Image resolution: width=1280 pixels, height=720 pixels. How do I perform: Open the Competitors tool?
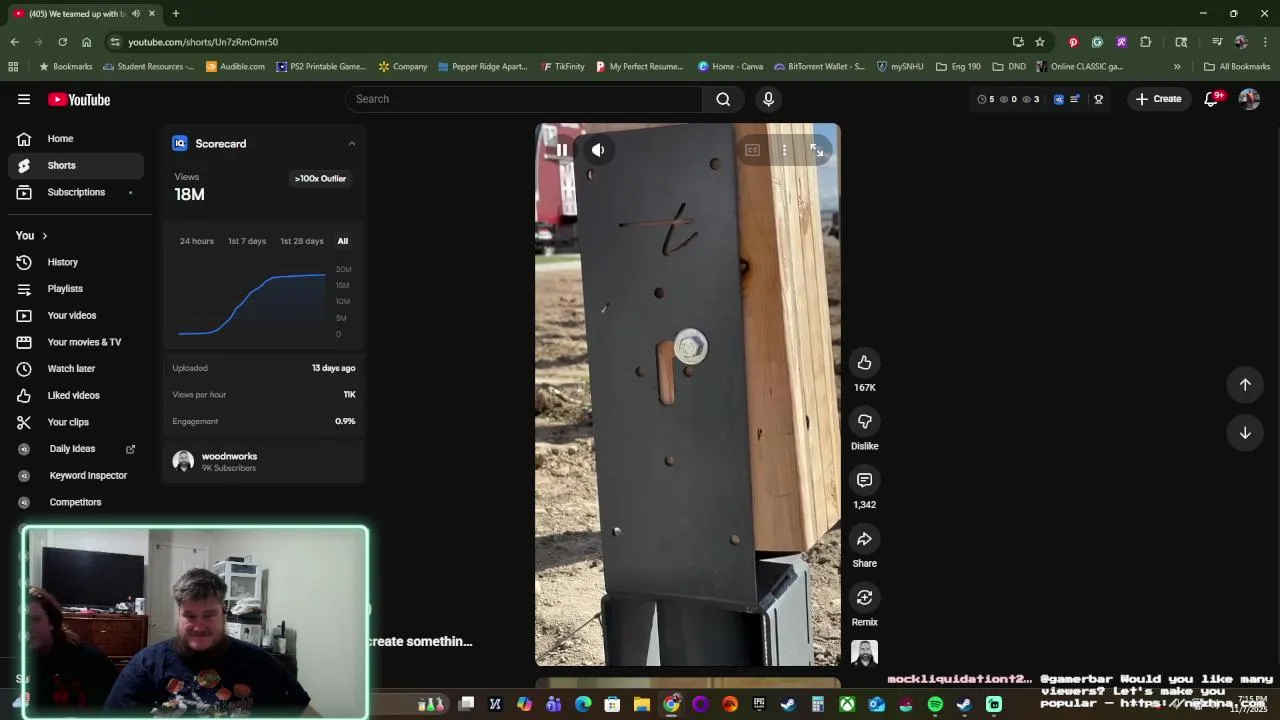(76, 502)
